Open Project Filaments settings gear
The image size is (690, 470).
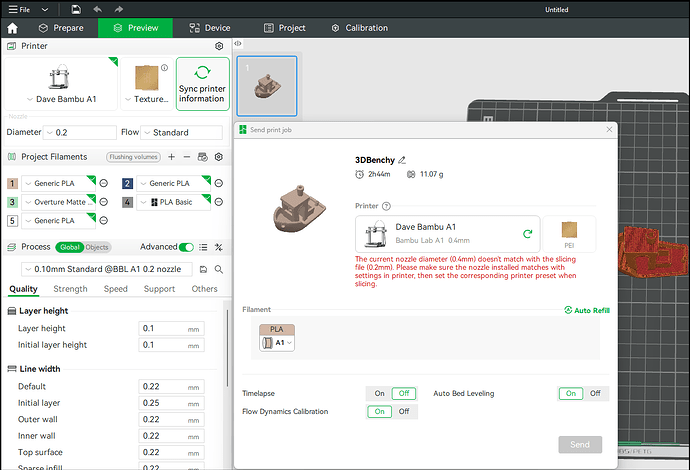click(x=219, y=157)
